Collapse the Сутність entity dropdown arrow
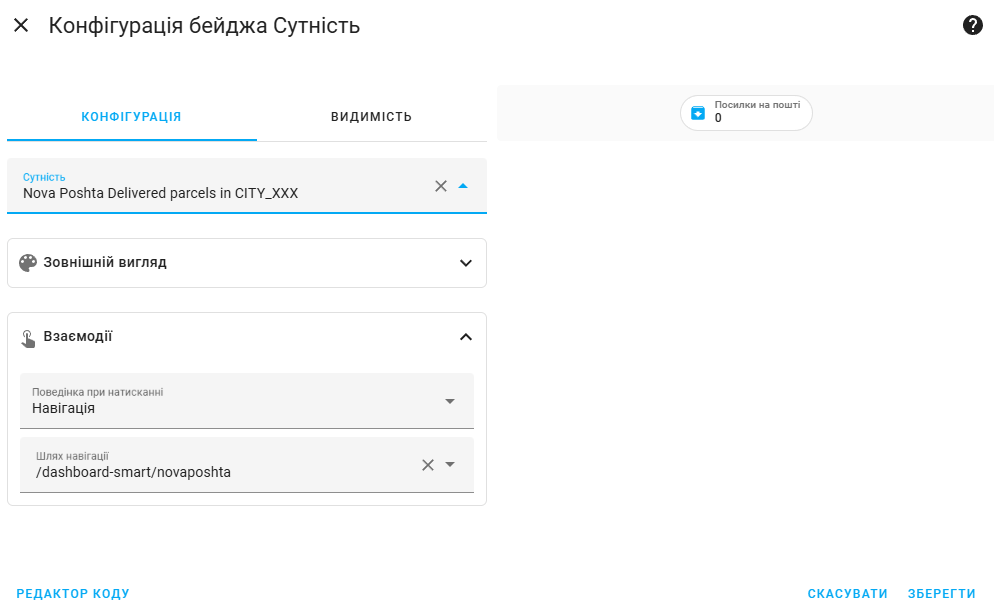 [x=463, y=186]
